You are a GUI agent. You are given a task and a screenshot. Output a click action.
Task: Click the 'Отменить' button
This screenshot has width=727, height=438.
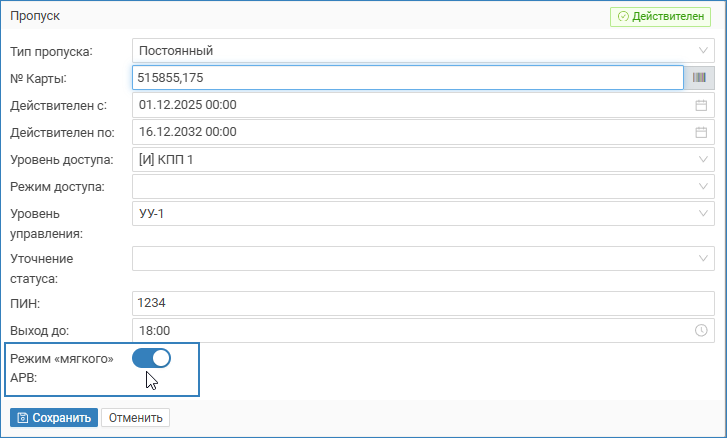coord(136,418)
